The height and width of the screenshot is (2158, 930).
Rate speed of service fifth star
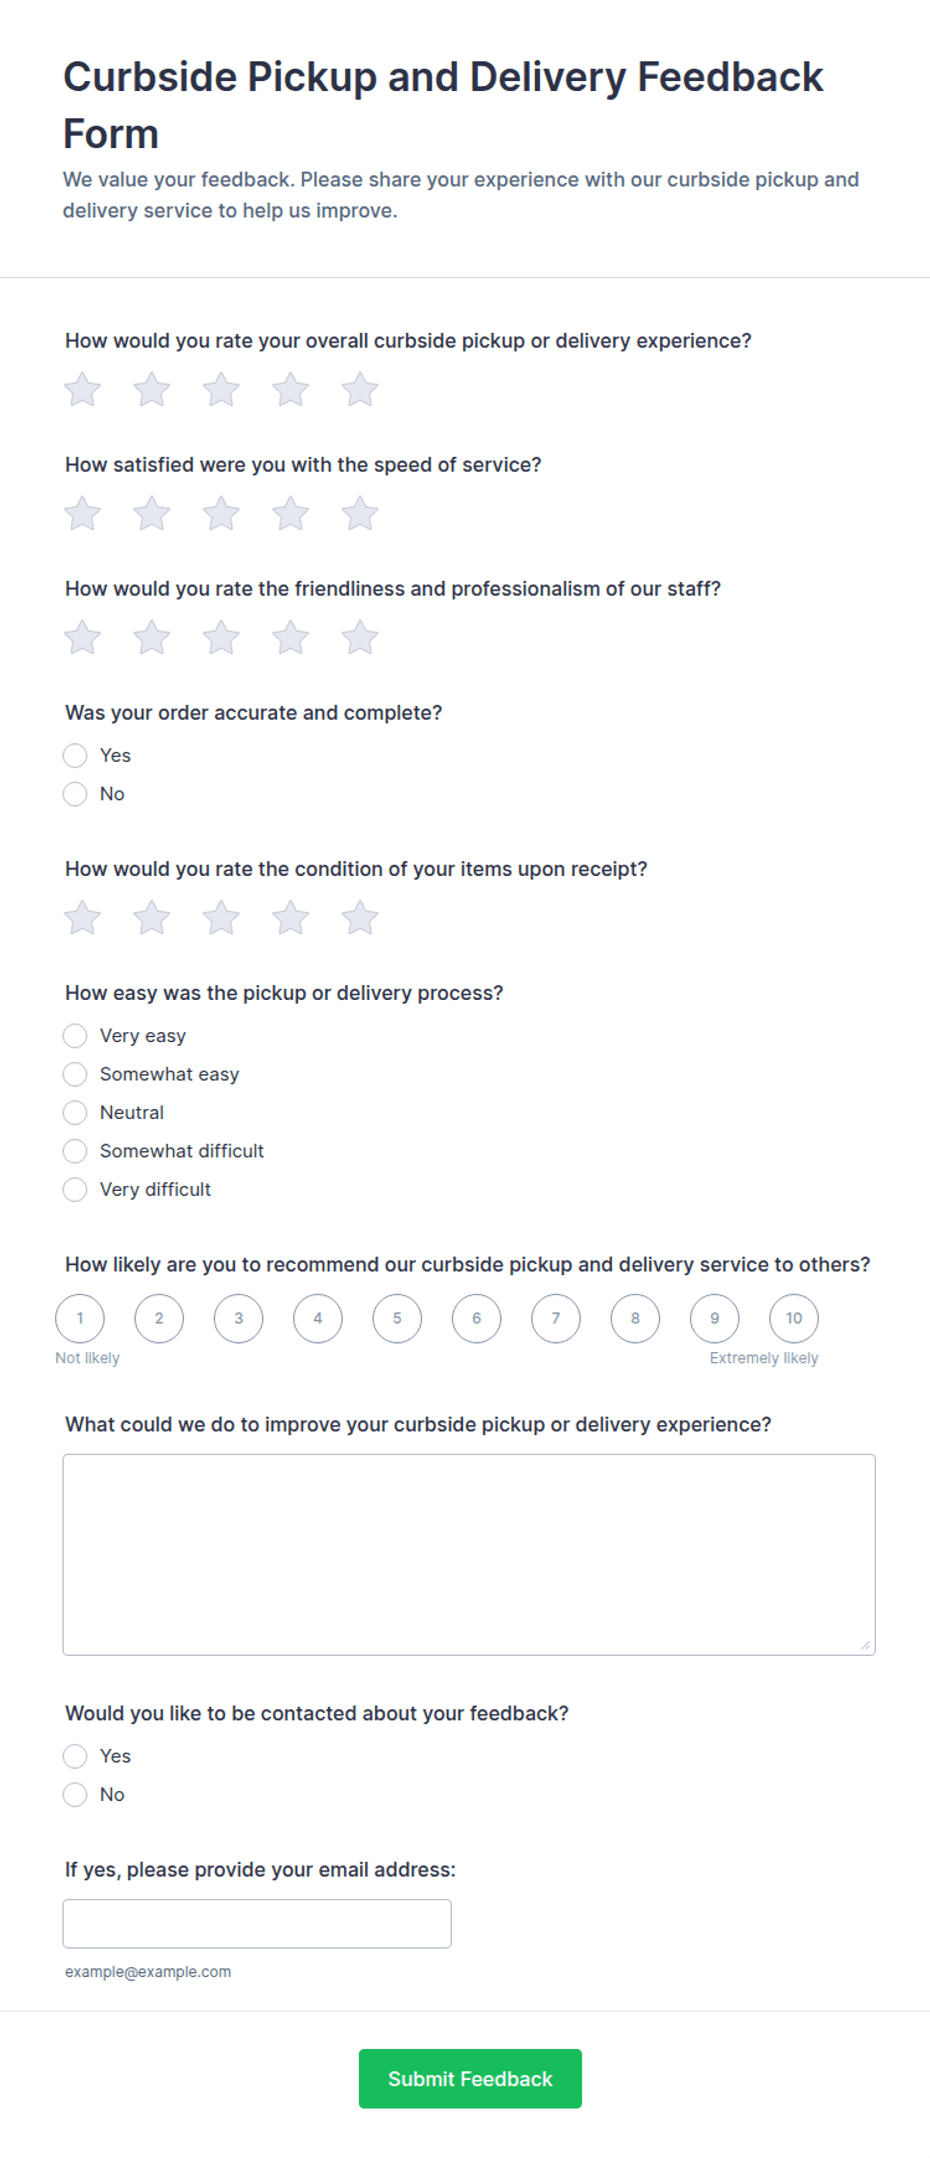click(x=360, y=514)
